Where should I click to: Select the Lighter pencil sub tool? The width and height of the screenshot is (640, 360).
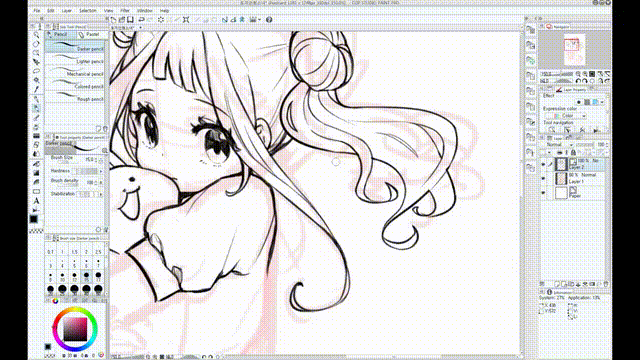pyautogui.click(x=74, y=61)
